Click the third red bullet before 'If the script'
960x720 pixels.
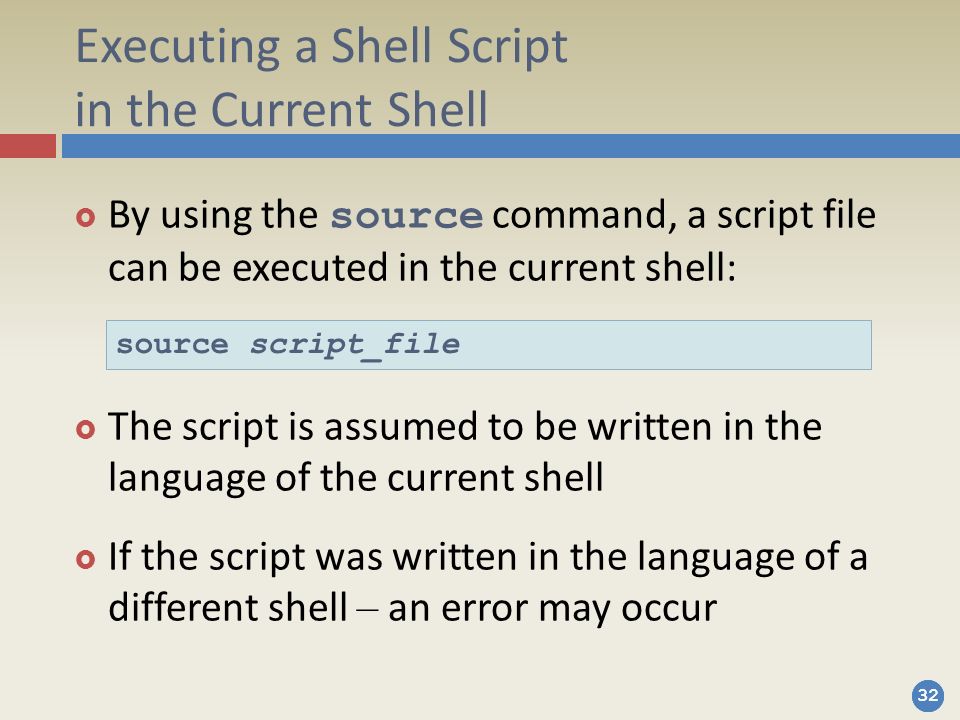86,558
